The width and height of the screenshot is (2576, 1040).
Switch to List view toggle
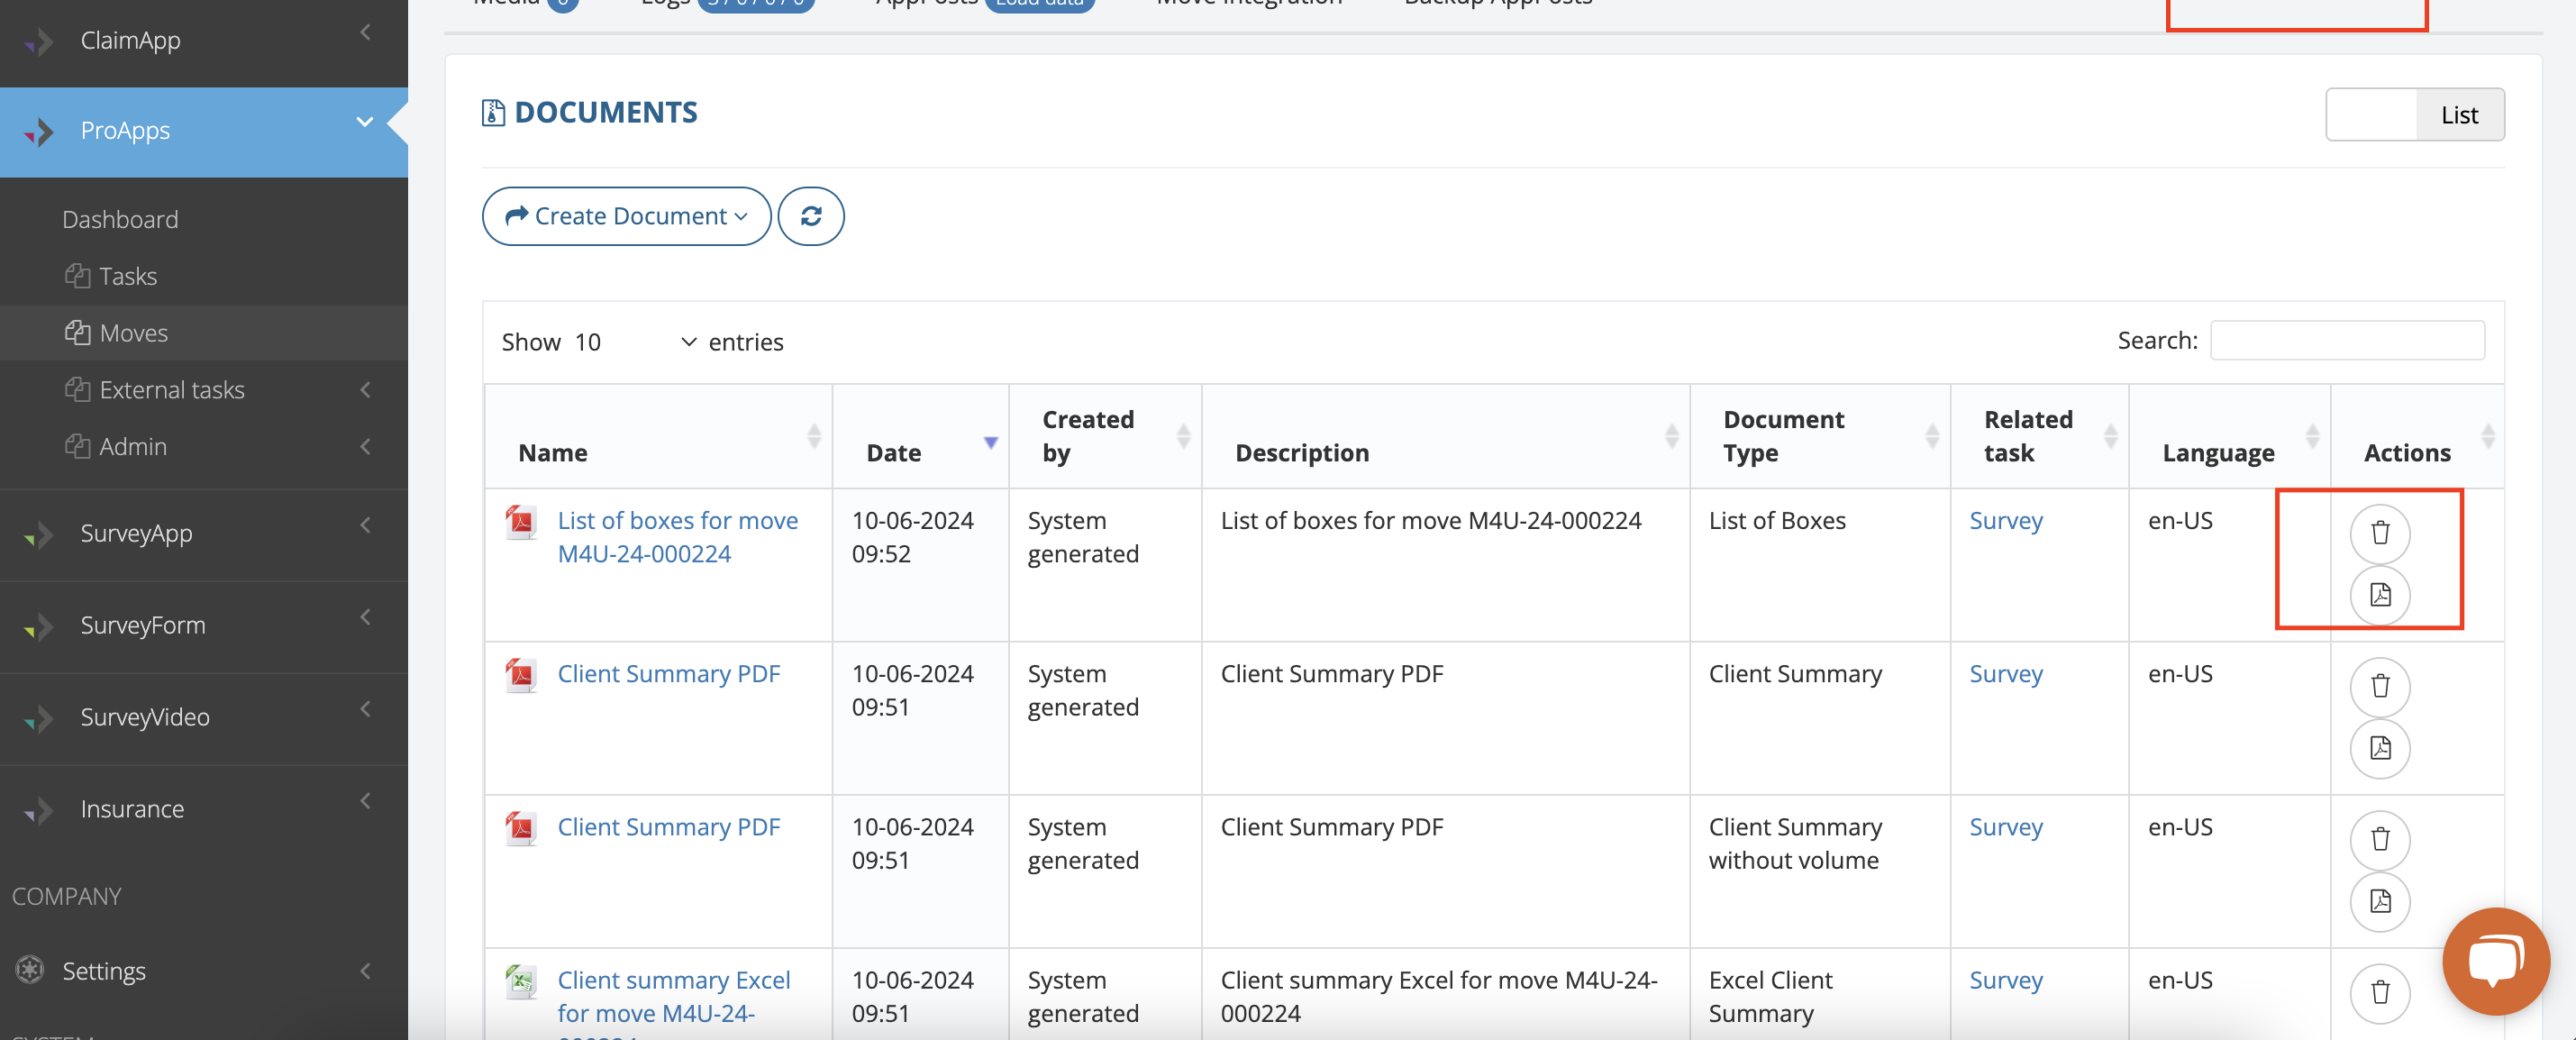(2459, 115)
